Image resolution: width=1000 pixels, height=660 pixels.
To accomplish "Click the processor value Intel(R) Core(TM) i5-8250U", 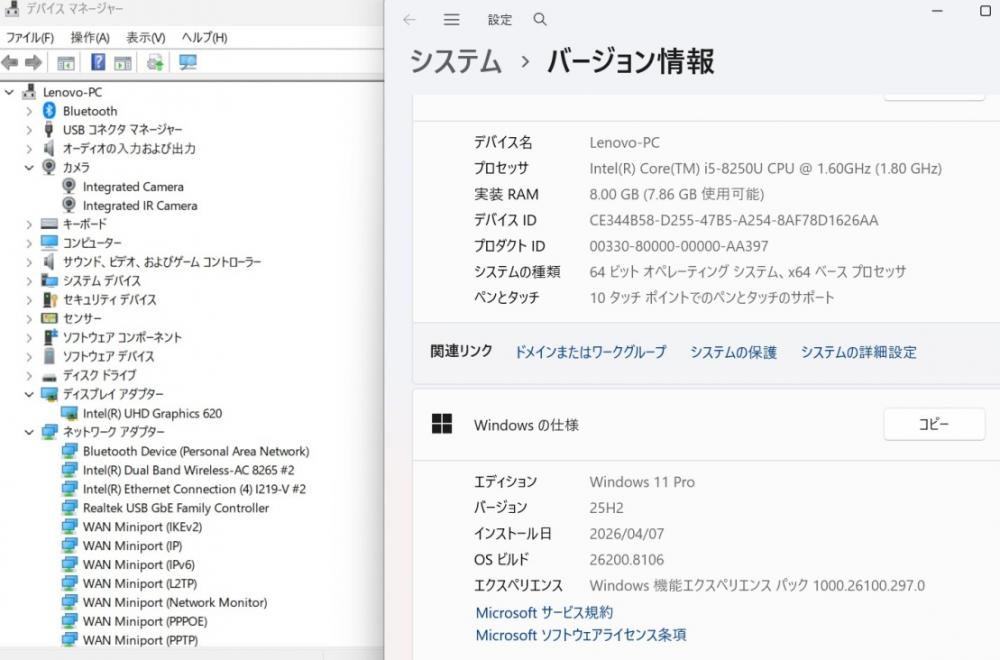I will (765, 168).
